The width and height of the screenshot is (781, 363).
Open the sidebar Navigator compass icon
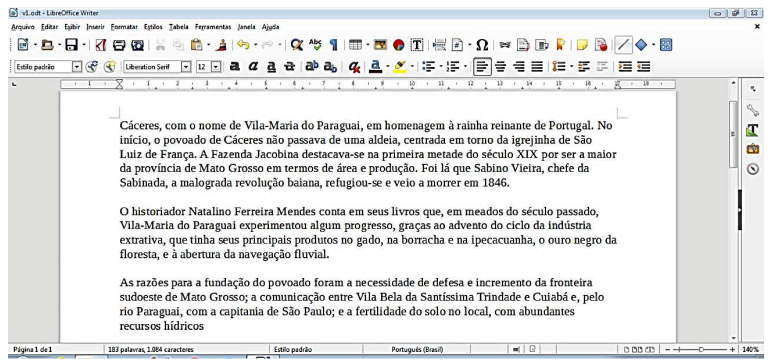pyautogui.click(x=753, y=169)
